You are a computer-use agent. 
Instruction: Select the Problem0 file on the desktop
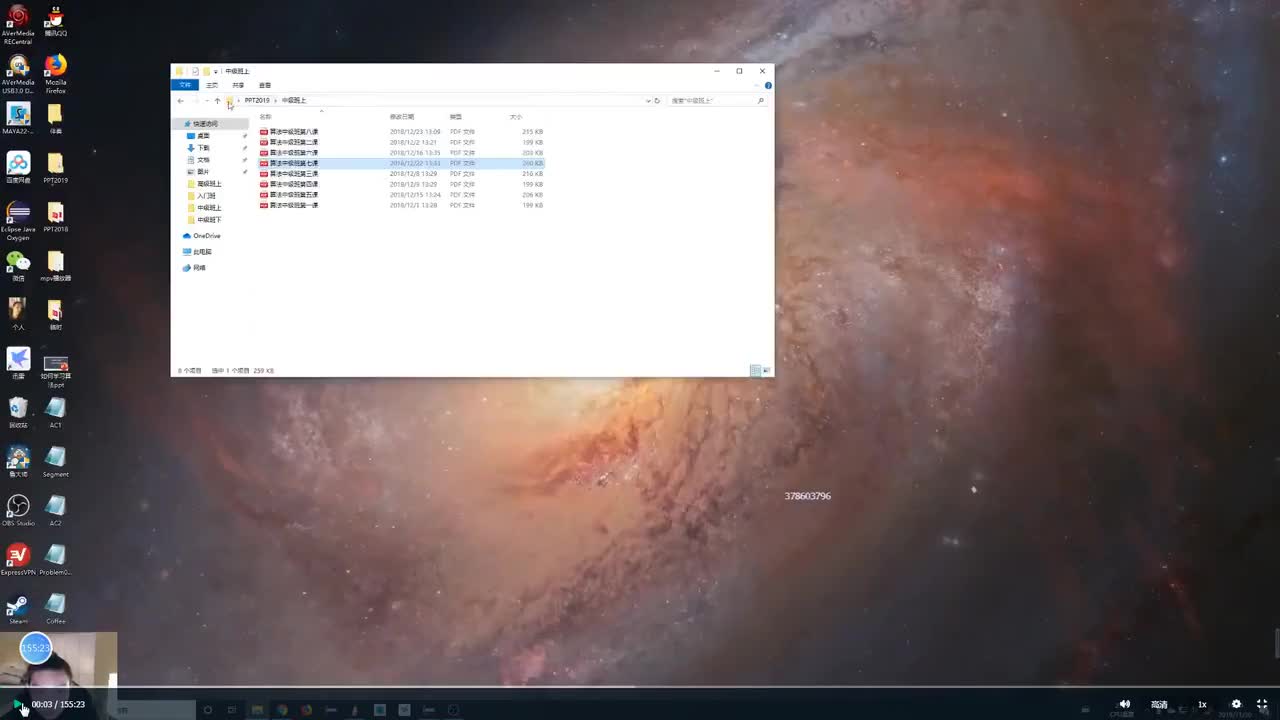[x=55, y=559]
